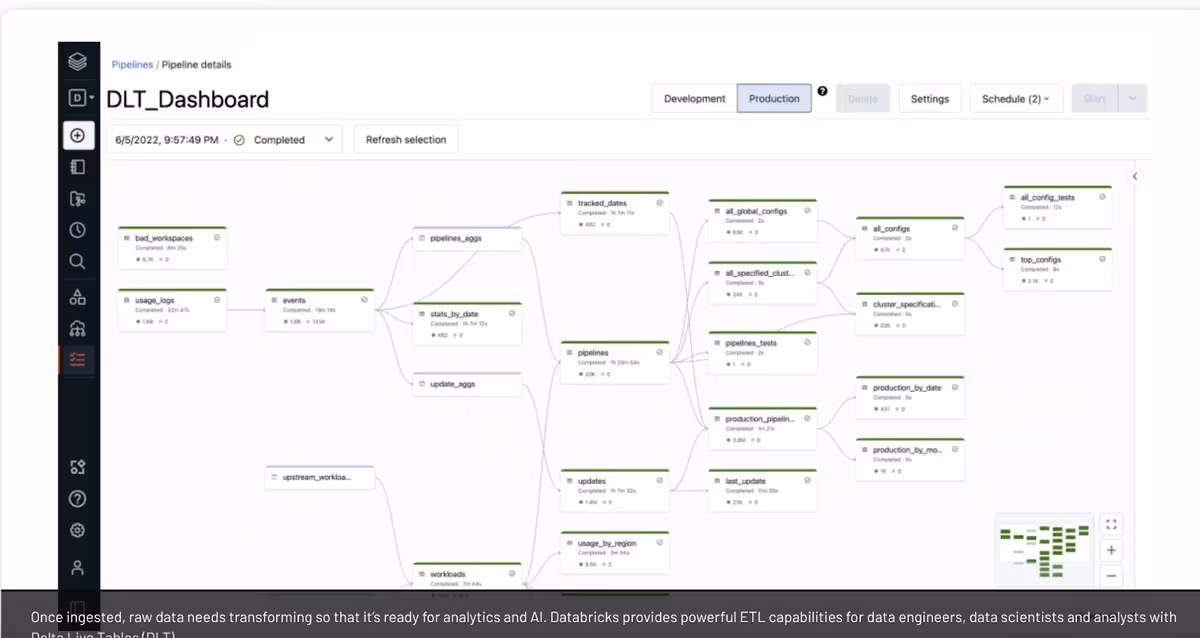This screenshot has width=1200, height=638.
Task: Click status check icon on top_configs node
Action: [x=1102, y=259]
